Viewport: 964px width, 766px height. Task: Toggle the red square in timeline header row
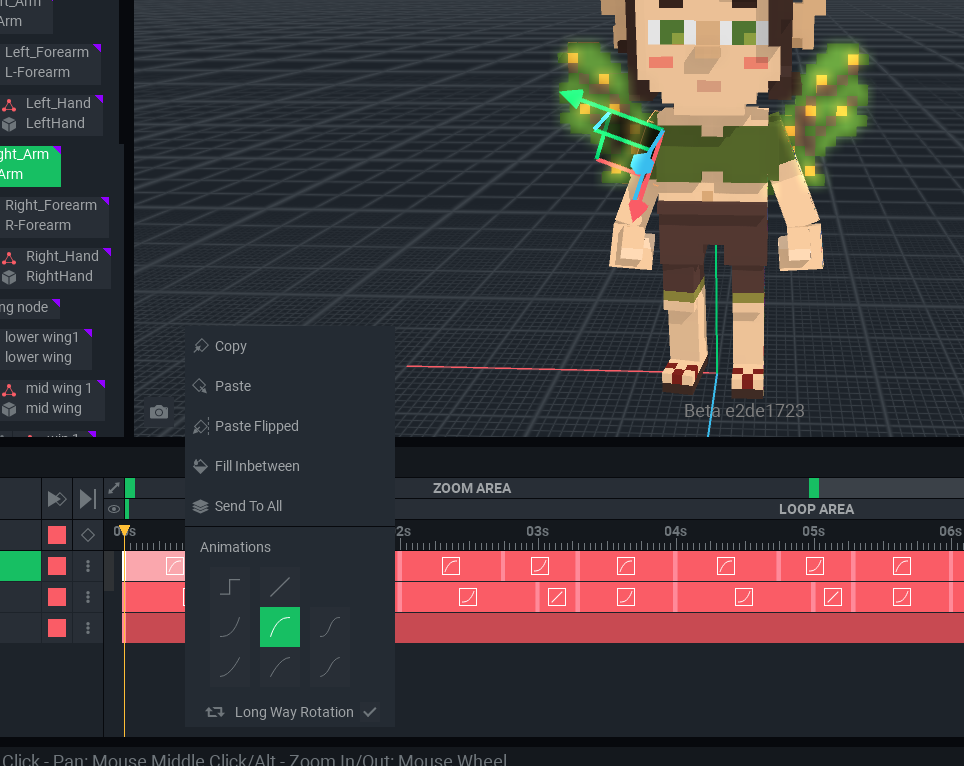tap(57, 535)
